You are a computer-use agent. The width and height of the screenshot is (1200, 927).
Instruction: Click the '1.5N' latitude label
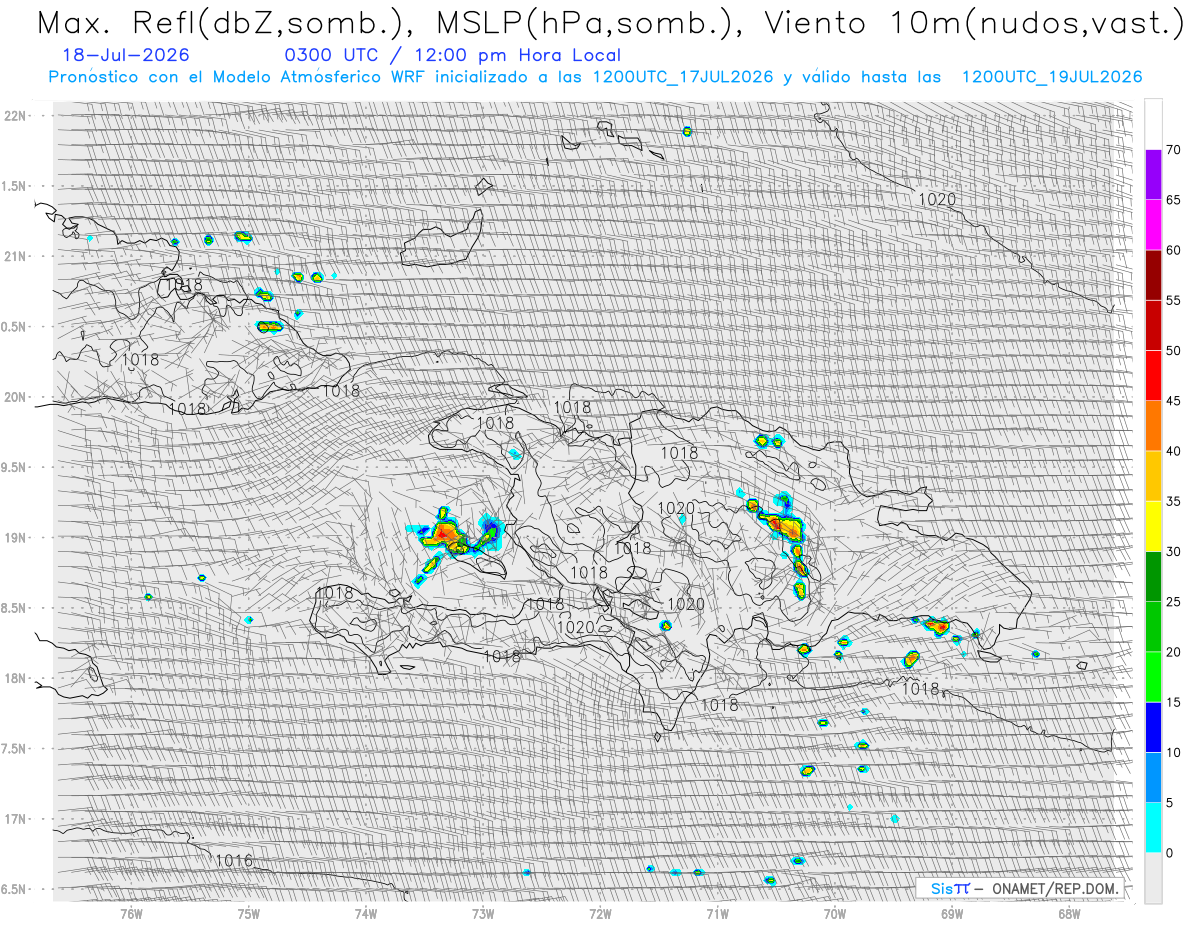15,186
